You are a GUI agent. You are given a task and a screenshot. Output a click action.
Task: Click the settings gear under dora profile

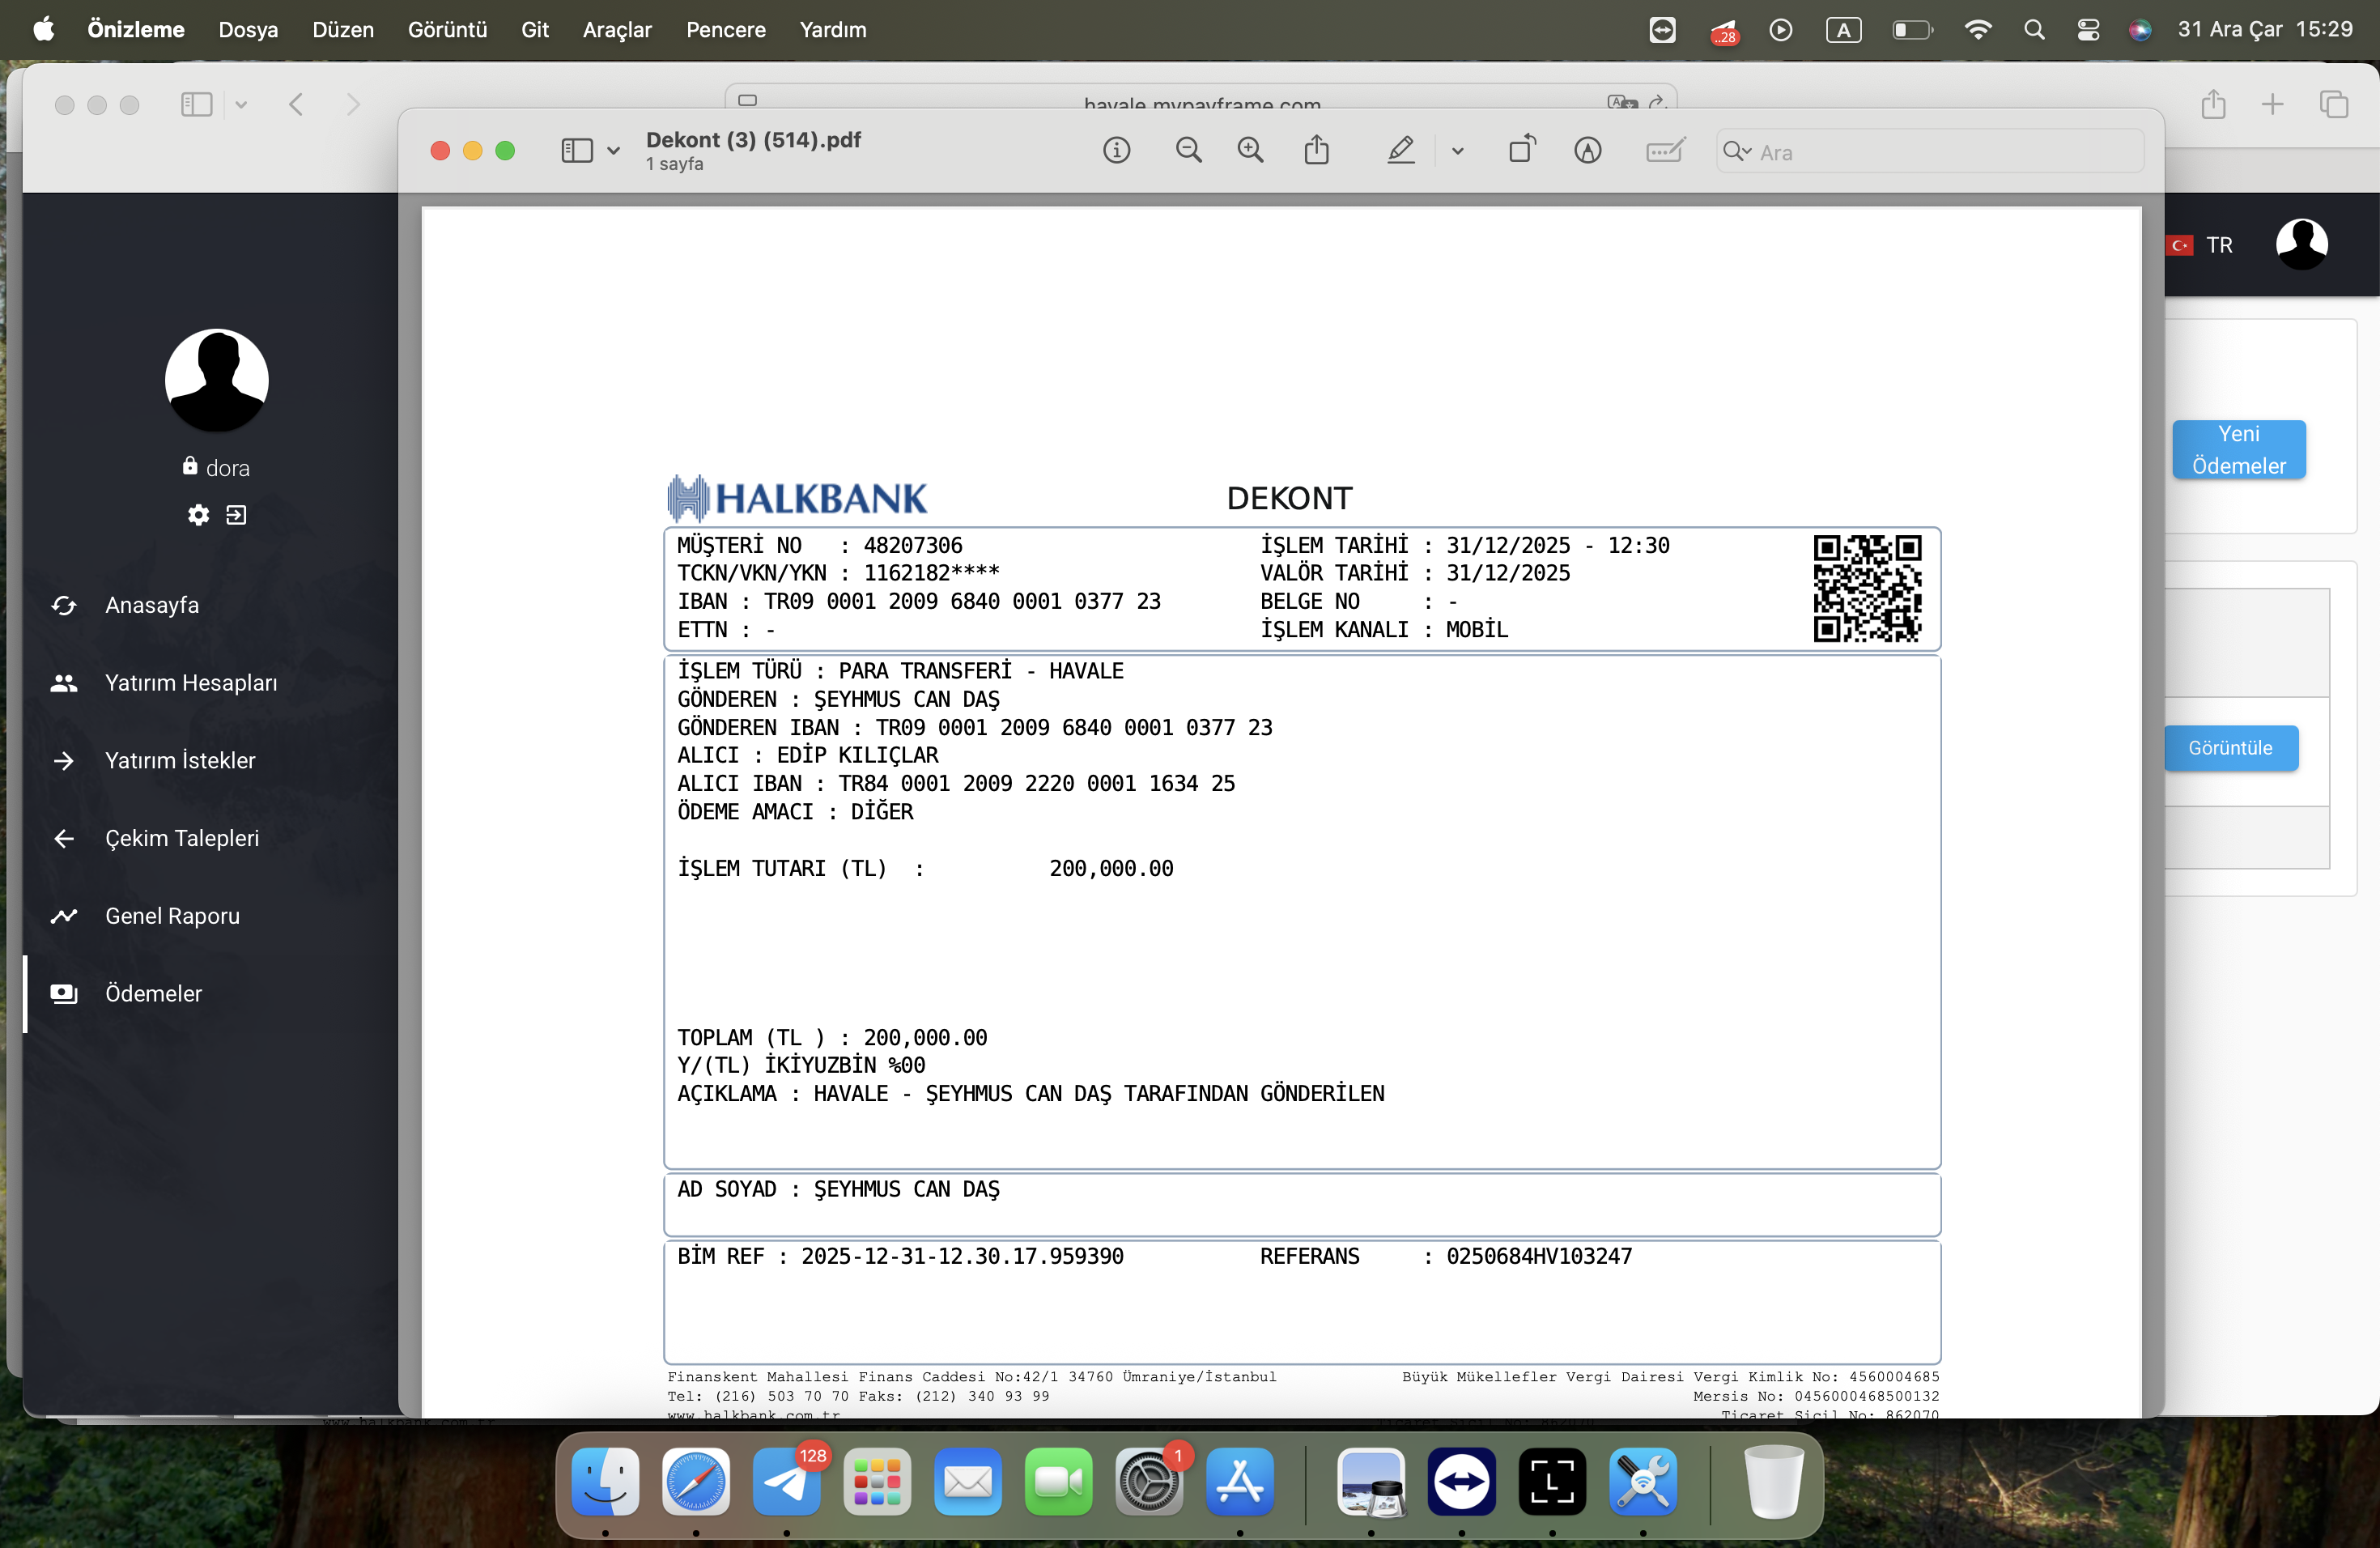[x=198, y=515]
